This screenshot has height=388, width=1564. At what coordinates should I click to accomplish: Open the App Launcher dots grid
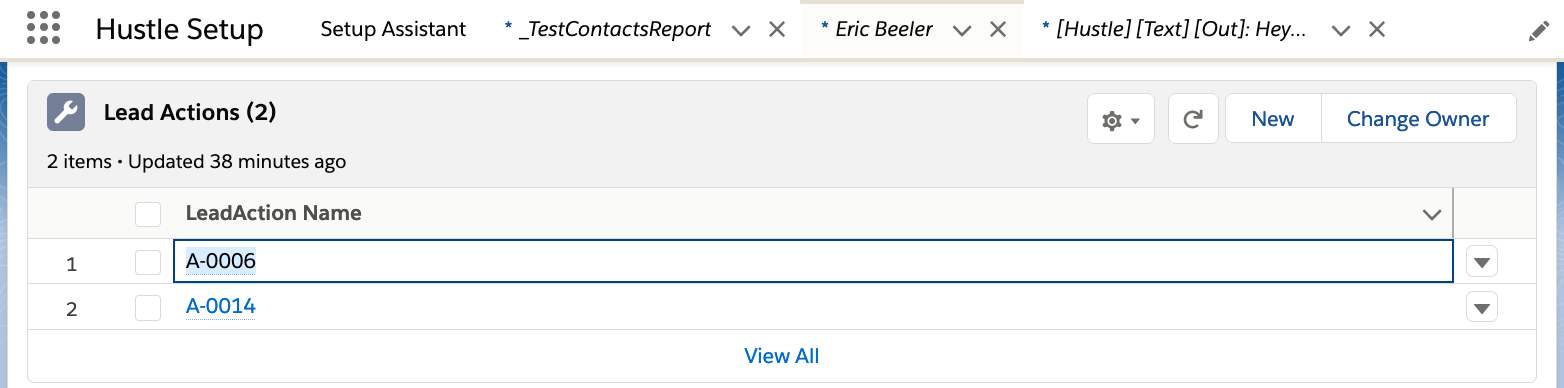[x=44, y=29]
